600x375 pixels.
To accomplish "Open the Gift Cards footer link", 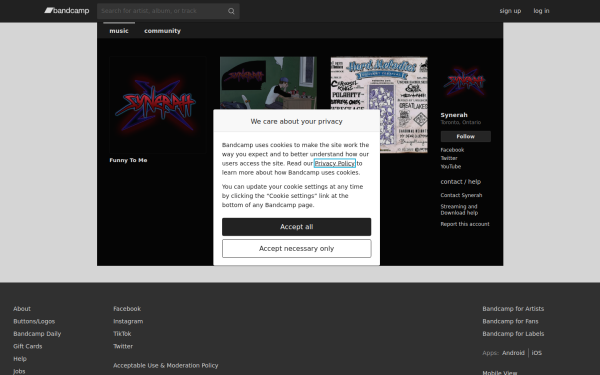I will pos(28,346).
